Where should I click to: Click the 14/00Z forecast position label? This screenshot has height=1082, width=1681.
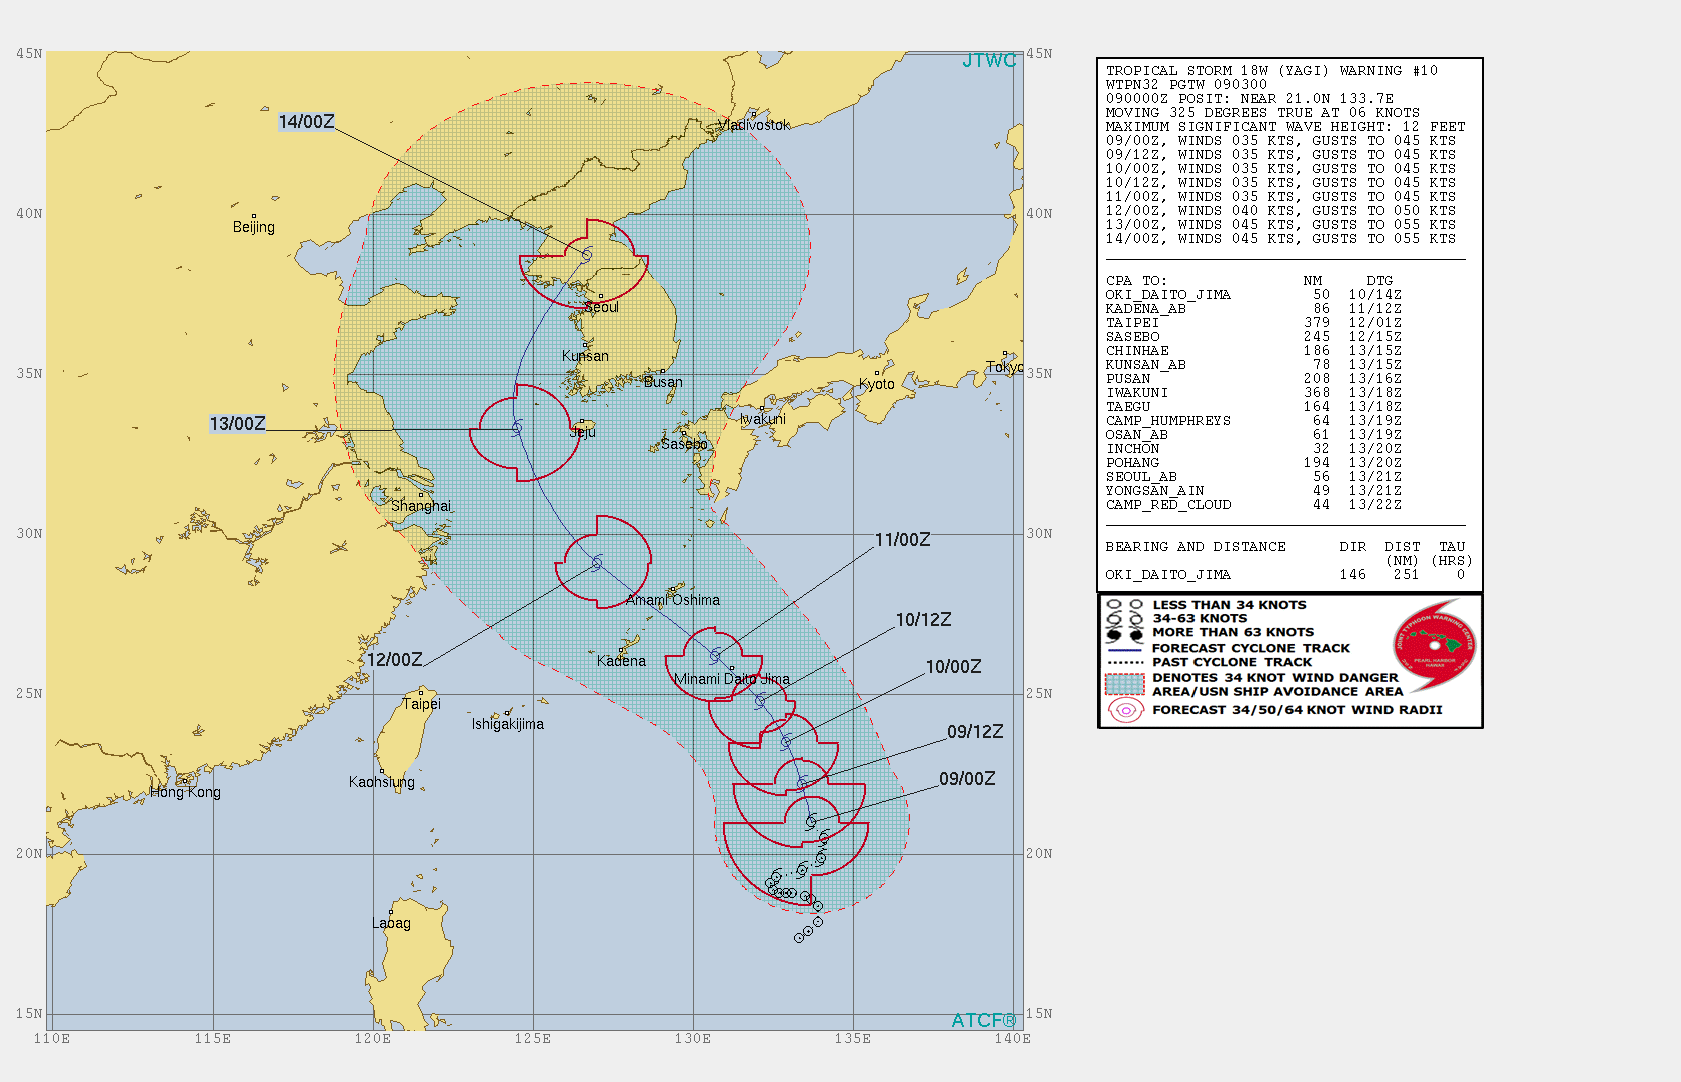pyautogui.click(x=306, y=122)
